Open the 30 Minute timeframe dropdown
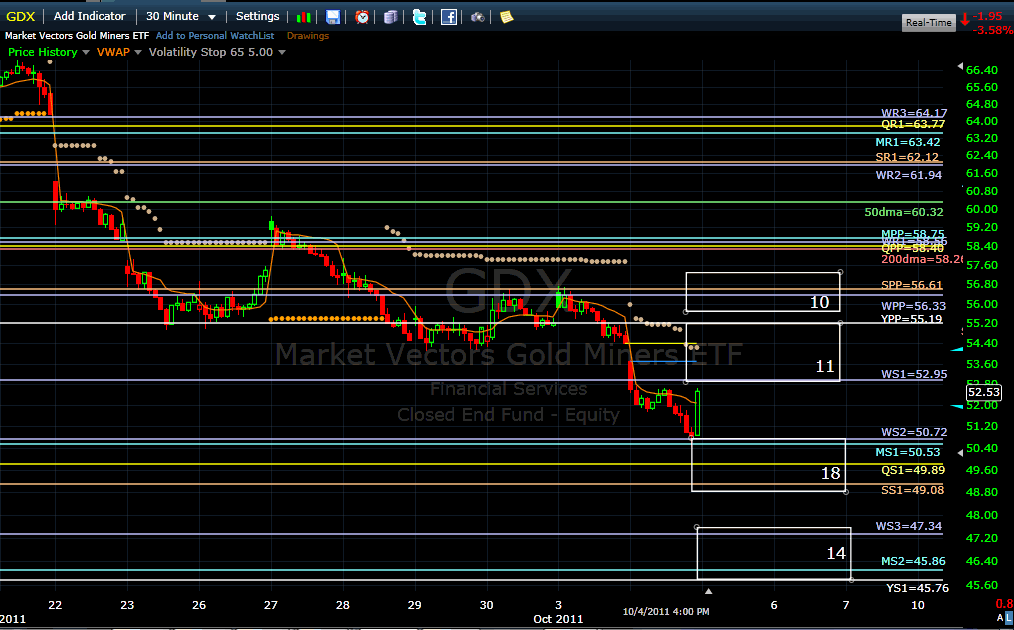 (181, 16)
